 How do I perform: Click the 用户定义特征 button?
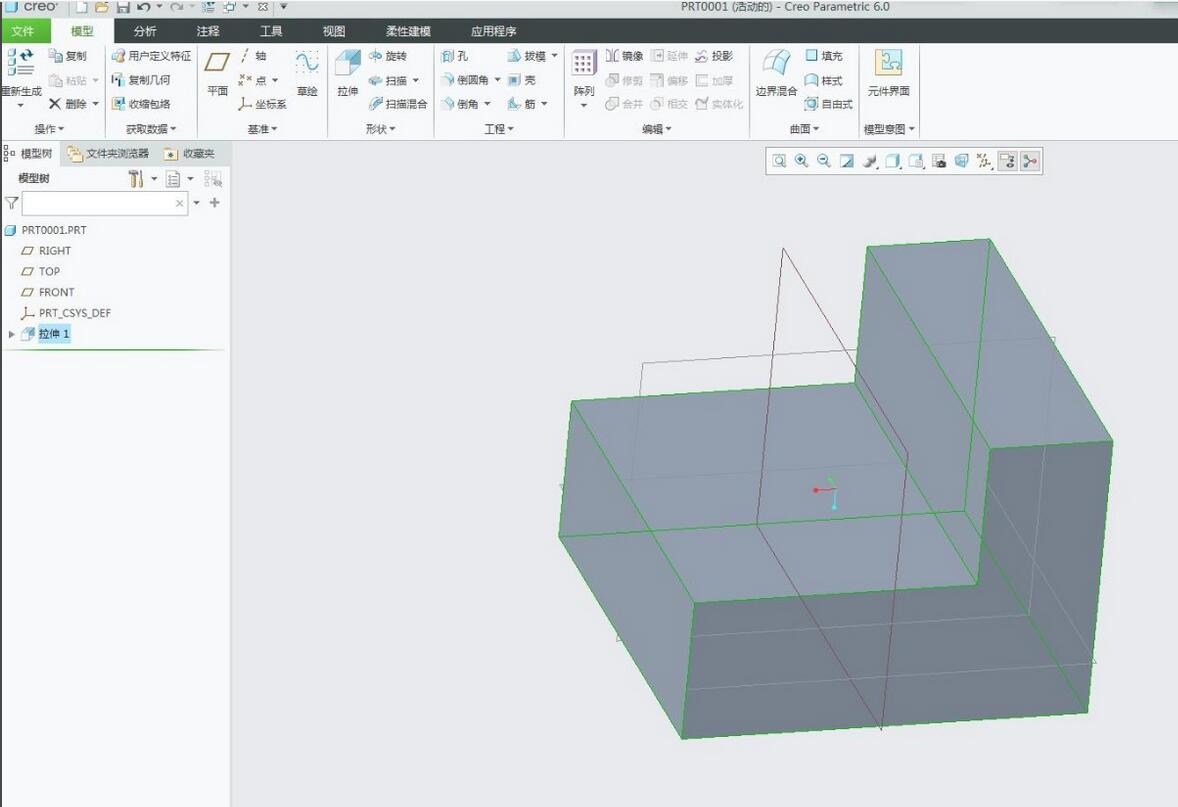point(151,56)
